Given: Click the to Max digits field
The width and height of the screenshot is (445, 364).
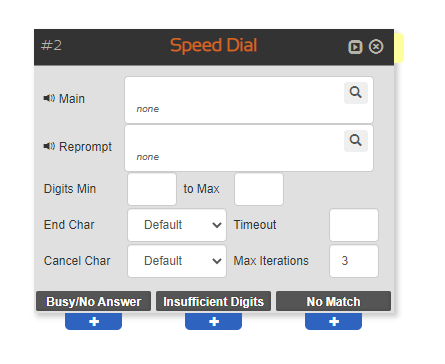Looking at the screenshot, I should tap(259, 189).
